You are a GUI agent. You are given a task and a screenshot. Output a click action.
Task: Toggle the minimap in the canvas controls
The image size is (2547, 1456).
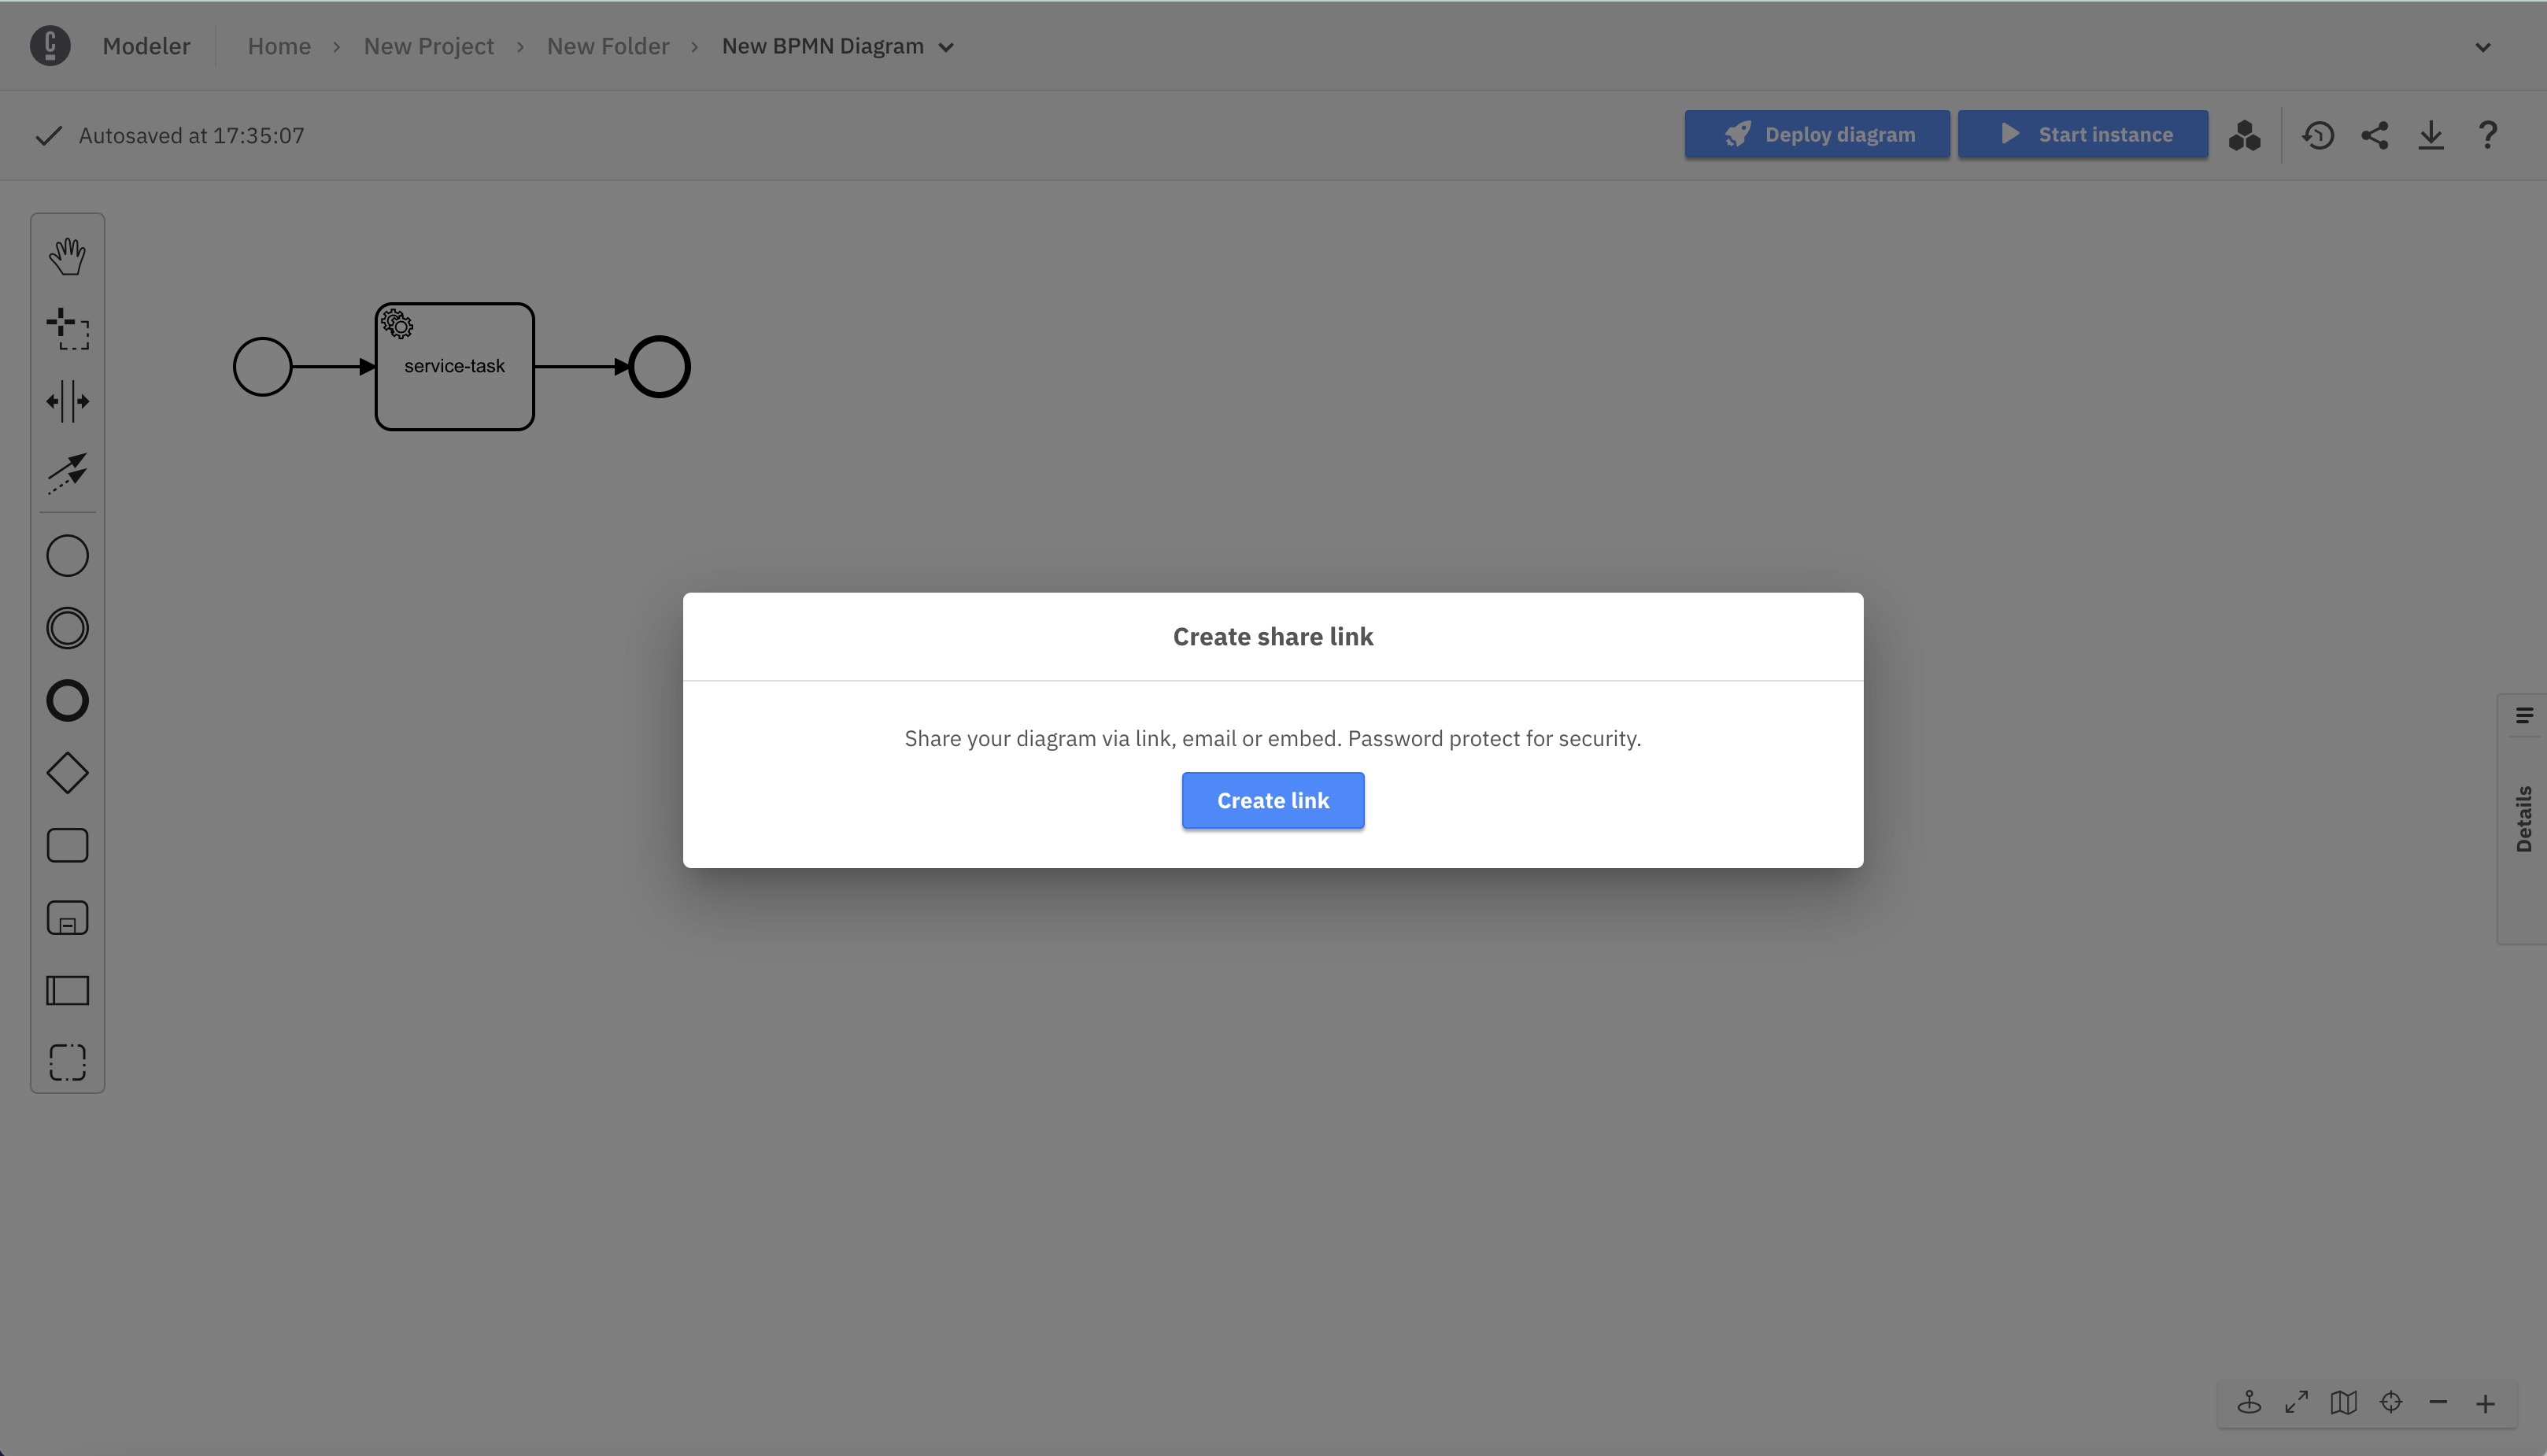(x=2344, y=1402)
